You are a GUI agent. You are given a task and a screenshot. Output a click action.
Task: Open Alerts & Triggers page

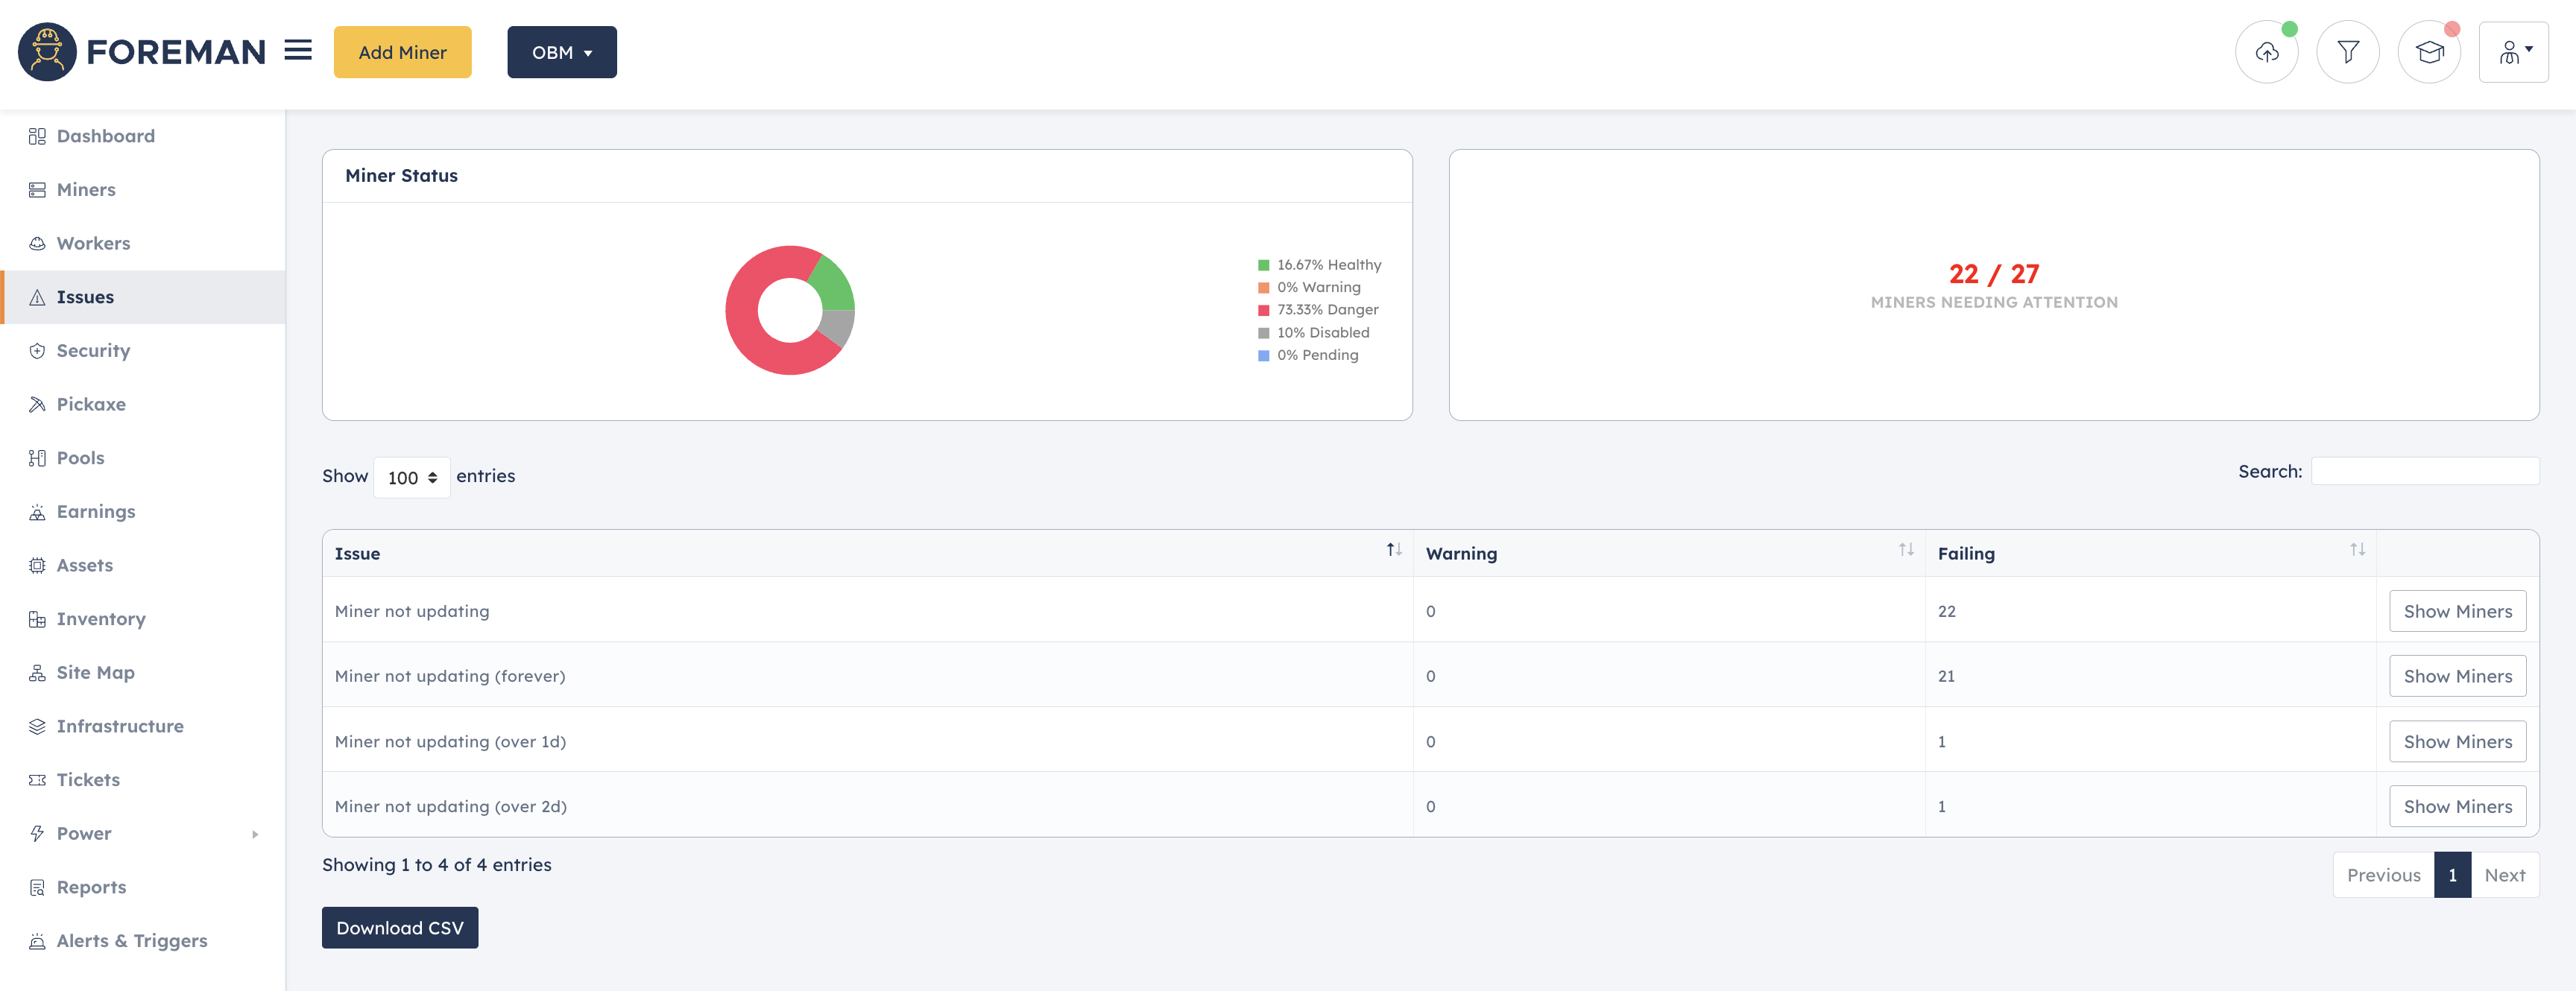(131, 941)
